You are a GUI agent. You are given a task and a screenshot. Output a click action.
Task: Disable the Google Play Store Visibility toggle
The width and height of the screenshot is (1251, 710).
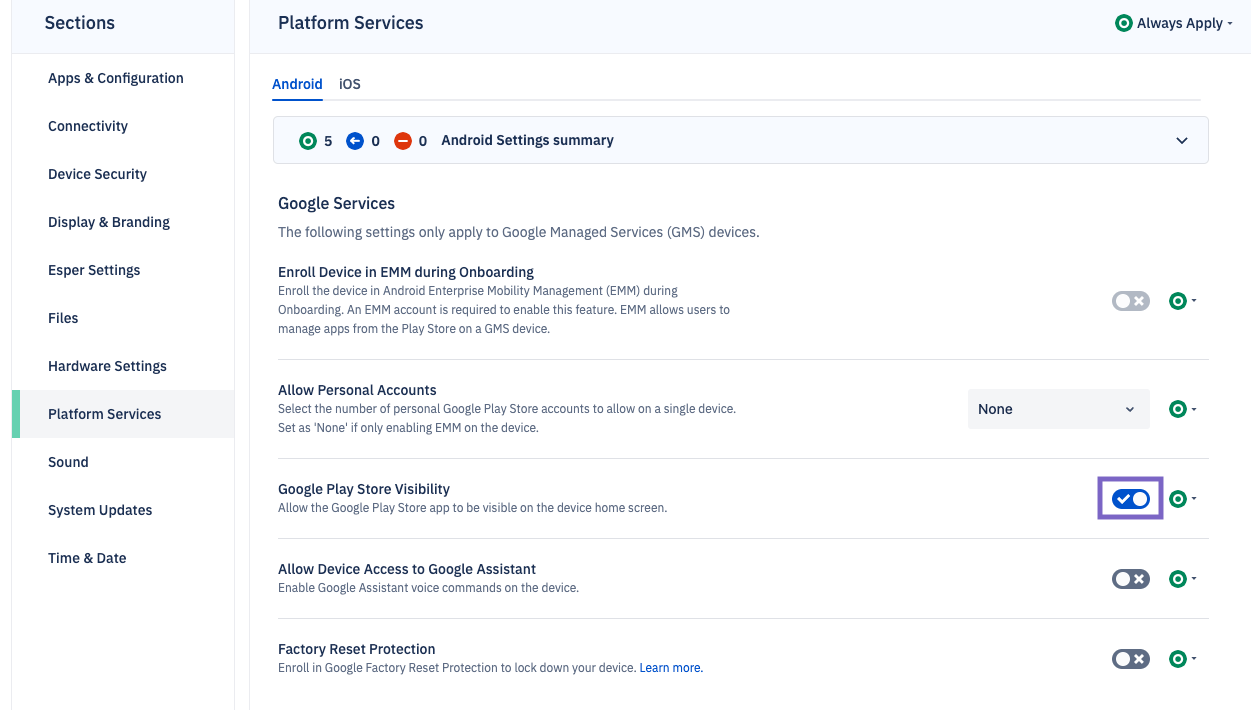pyautogui.click(x=1130, y=498)
